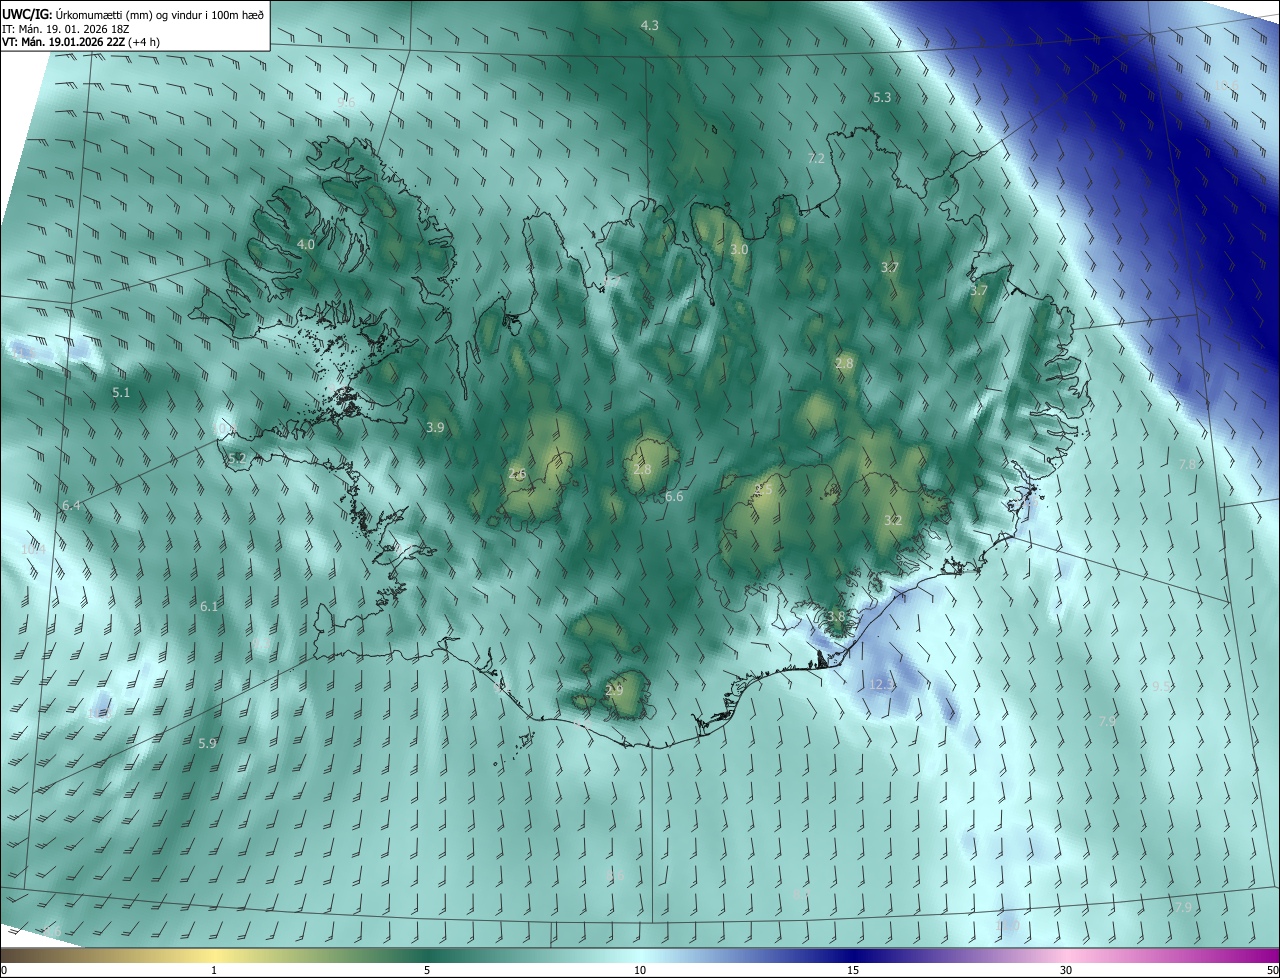The width and height of the screenshot is (1280, 978).
Task: Click the 6.6 precipitation value label
Action: (x=674, y=497)
